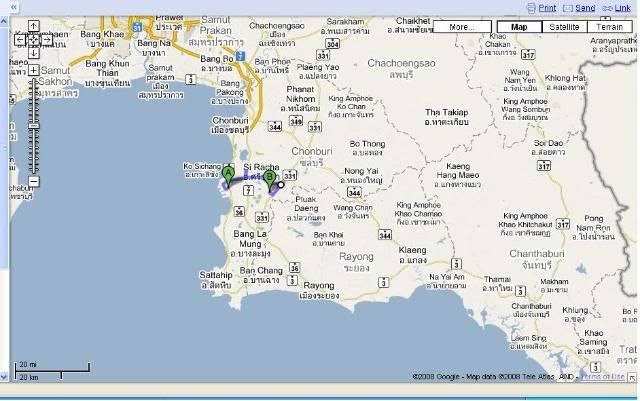The height and width of the screenshot is (401, 640).
Task: Zoom in with the plus button
Action: click(33, 70)
